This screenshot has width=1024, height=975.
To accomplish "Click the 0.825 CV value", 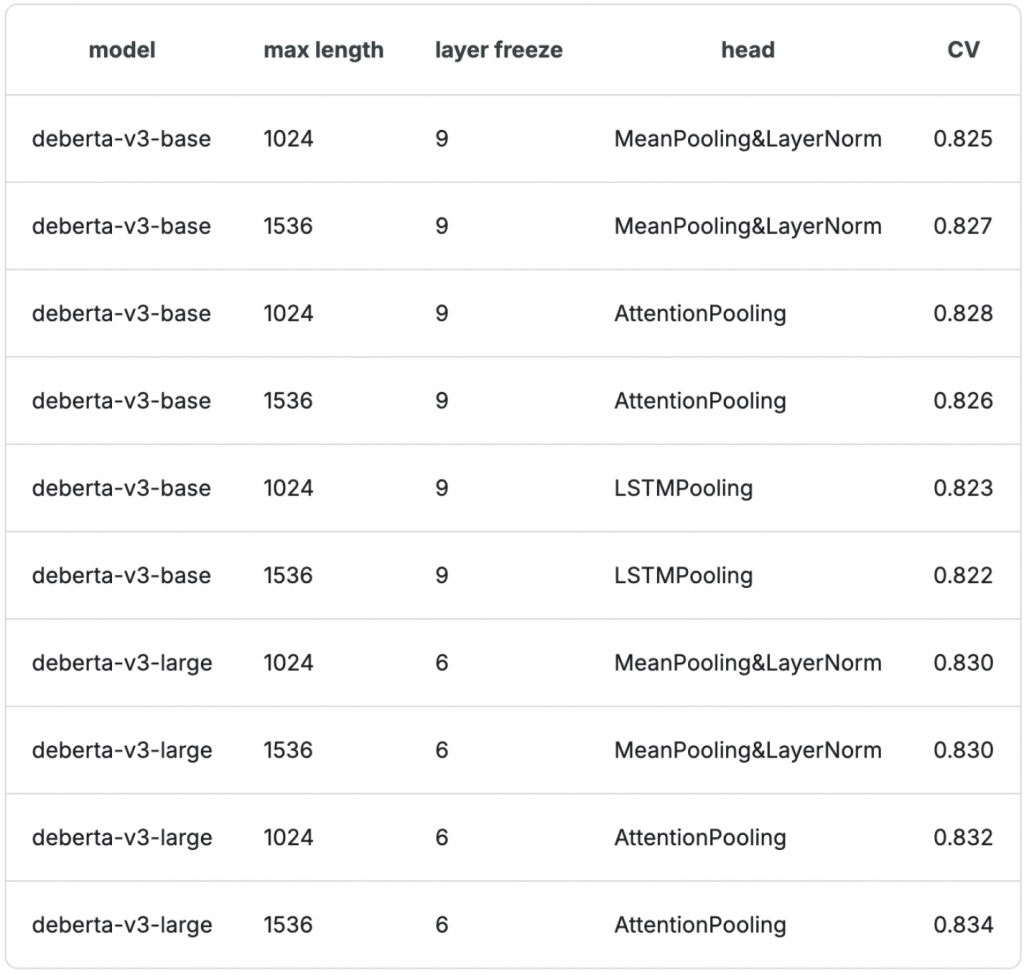I will click(963, 138).
